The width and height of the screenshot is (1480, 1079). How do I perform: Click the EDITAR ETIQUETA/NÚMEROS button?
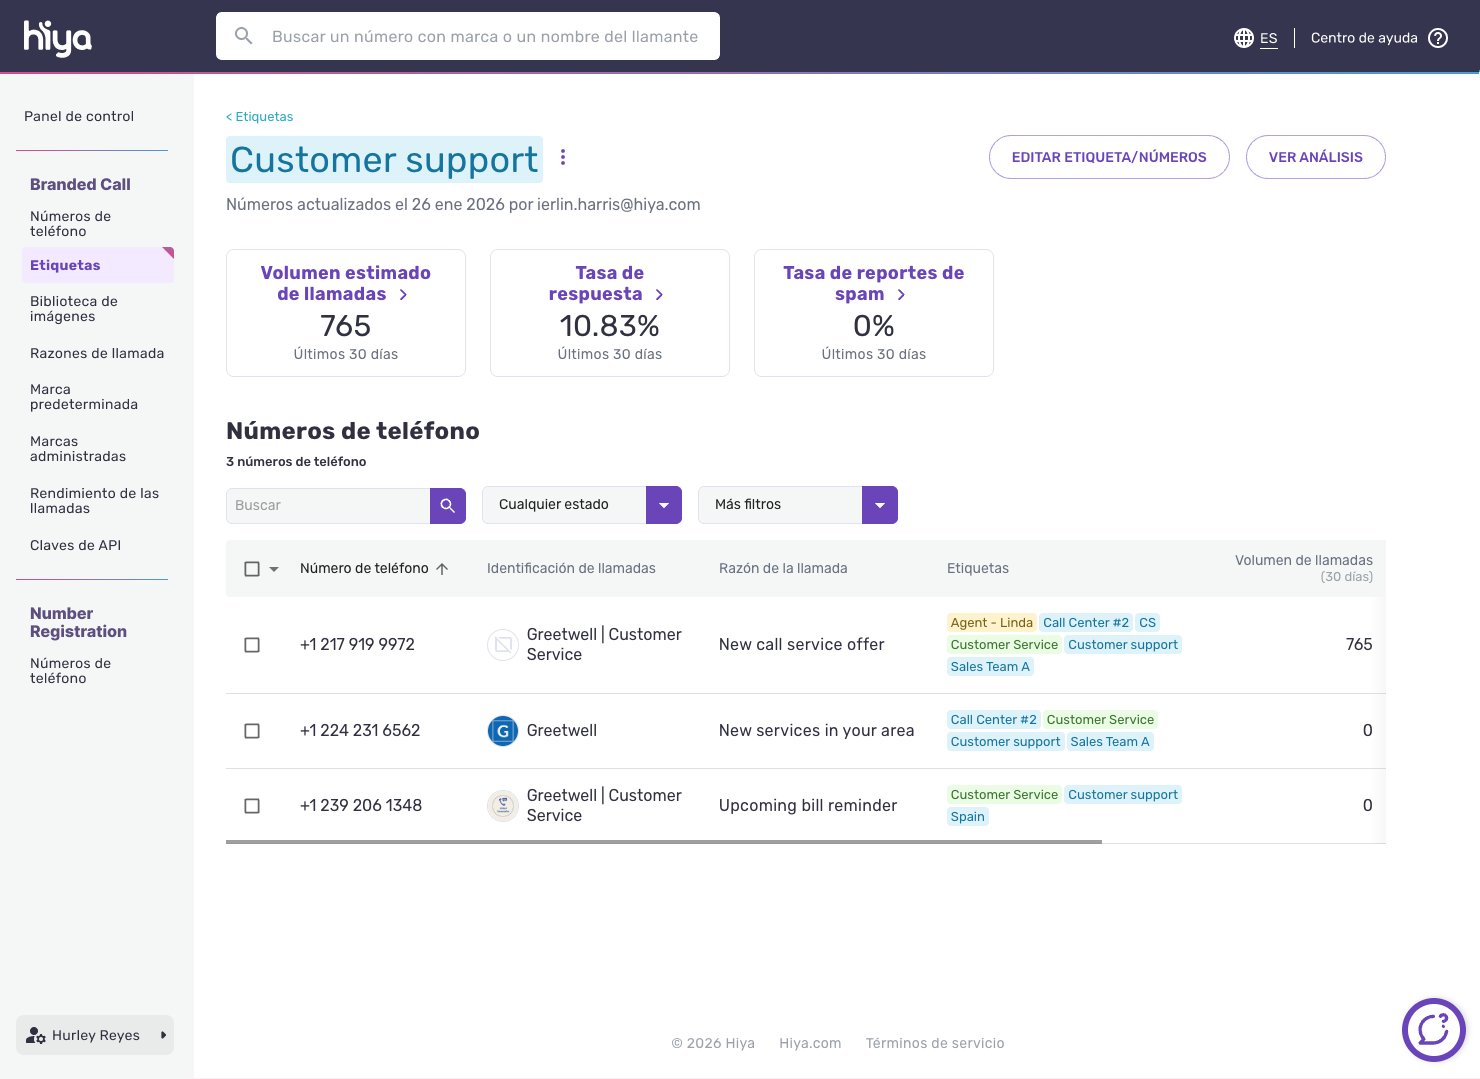[x=1108, y=157]
